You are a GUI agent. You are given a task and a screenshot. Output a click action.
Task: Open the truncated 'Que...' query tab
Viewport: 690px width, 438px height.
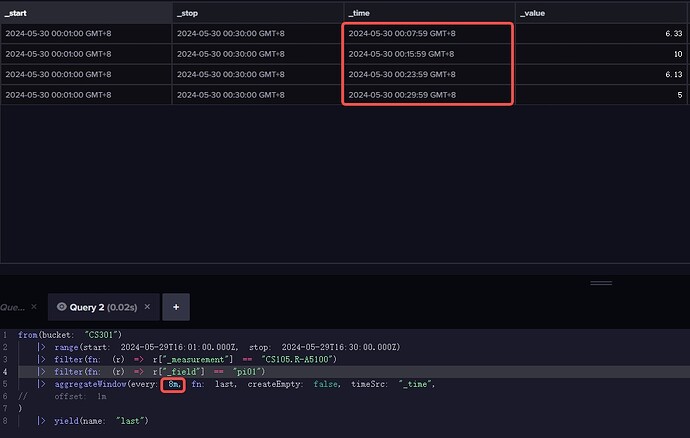(12, 307)
